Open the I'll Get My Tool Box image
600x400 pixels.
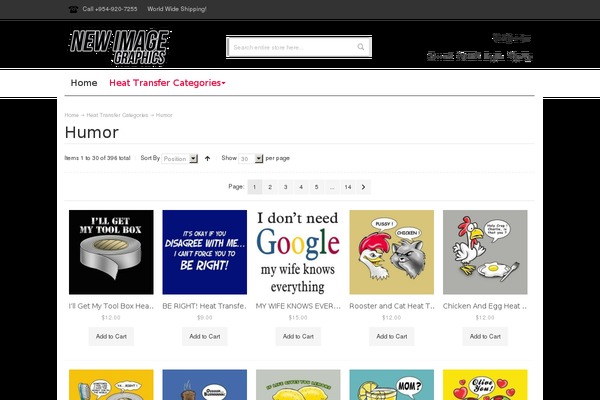pyautogui.click(x=111, y=252)
